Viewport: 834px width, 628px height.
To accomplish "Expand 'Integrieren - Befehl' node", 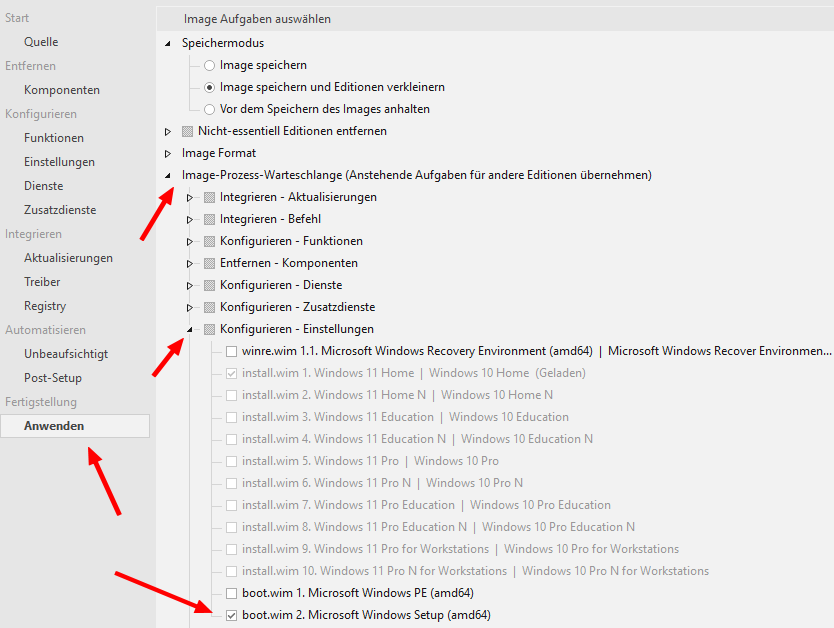I will (189, 220).
